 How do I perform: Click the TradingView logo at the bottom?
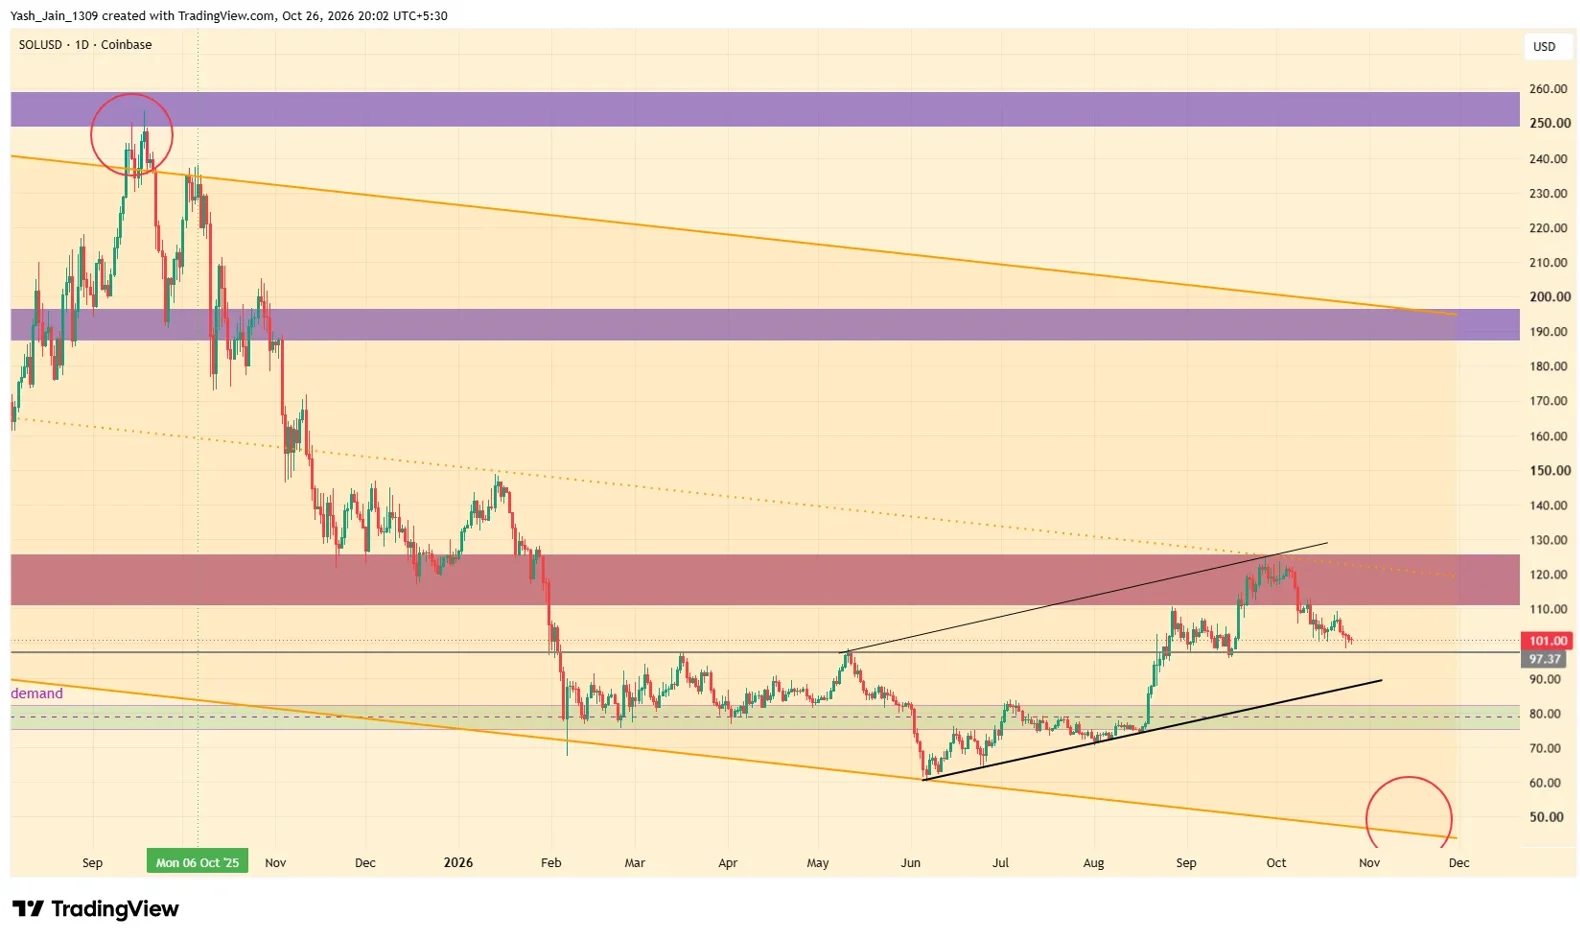(x=96, y=909)
